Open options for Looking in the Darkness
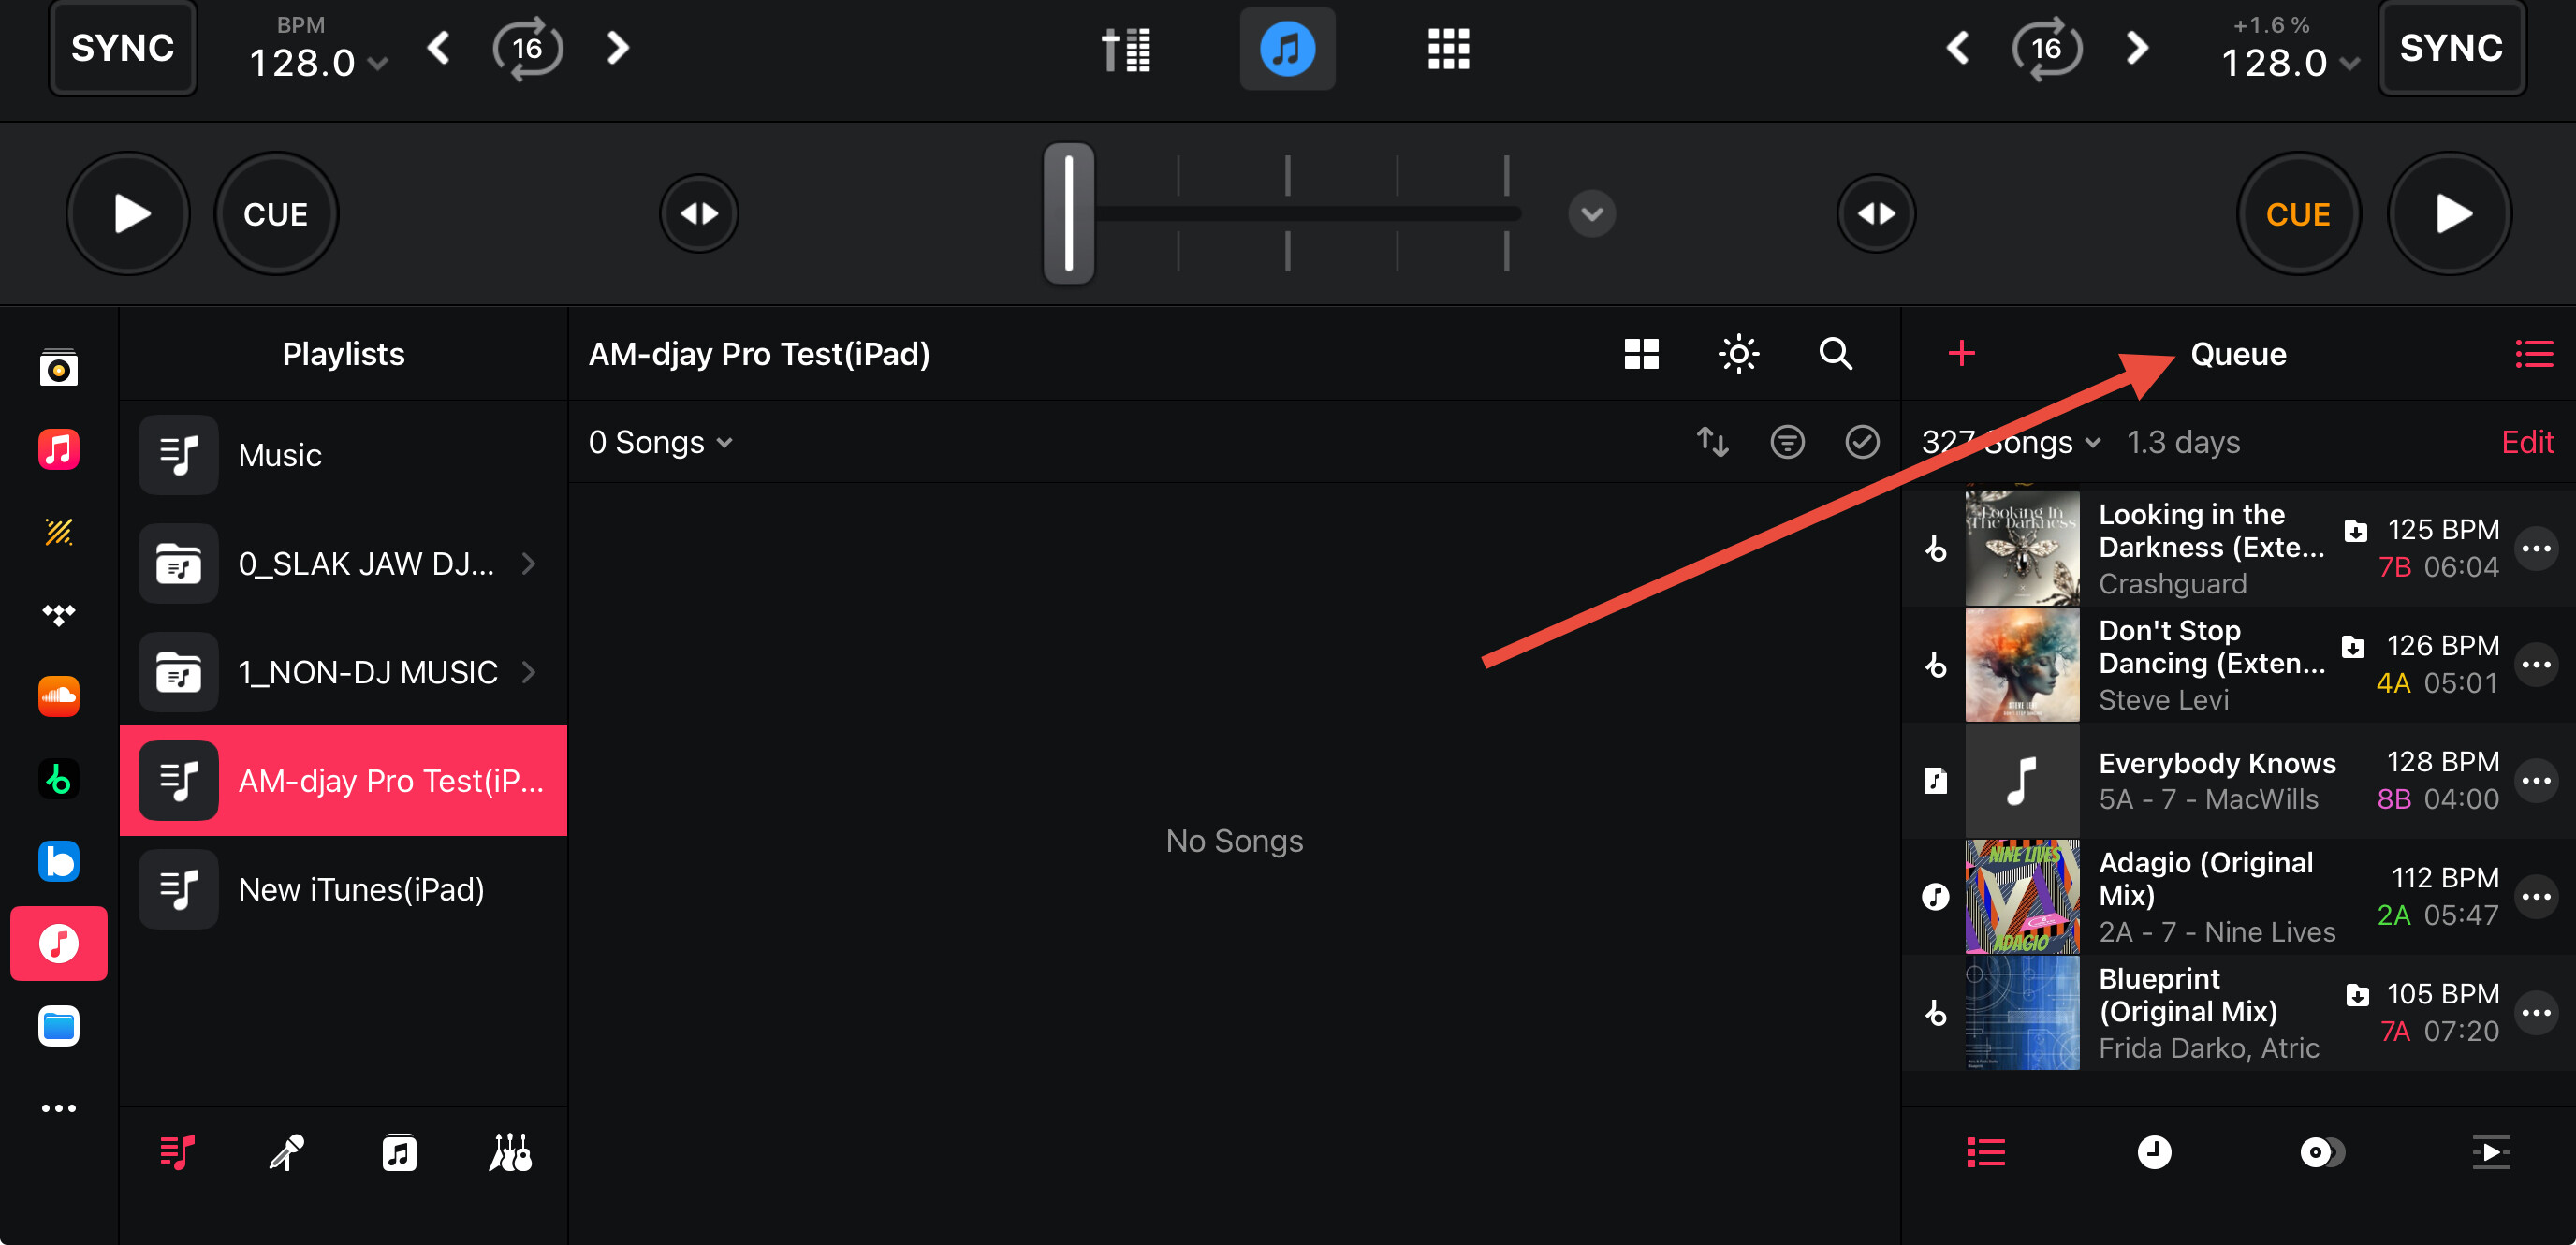 pos(2536,548)
